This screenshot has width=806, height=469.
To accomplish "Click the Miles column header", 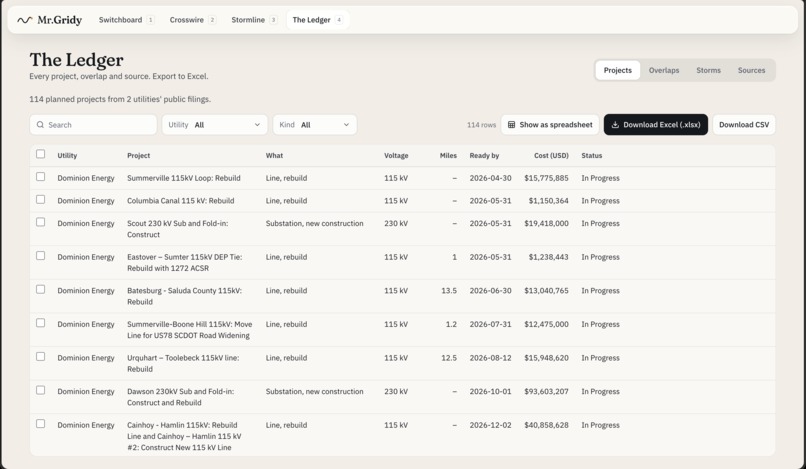I will click(x=448, y=155).
